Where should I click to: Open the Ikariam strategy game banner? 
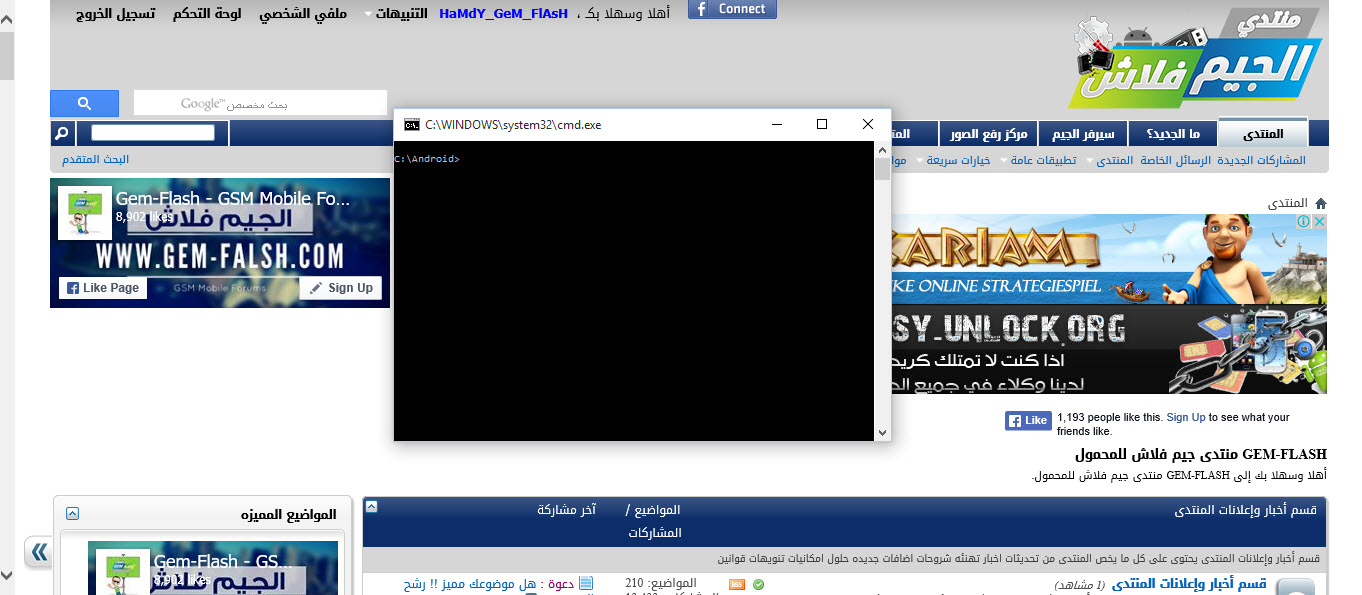[1109, 259]
